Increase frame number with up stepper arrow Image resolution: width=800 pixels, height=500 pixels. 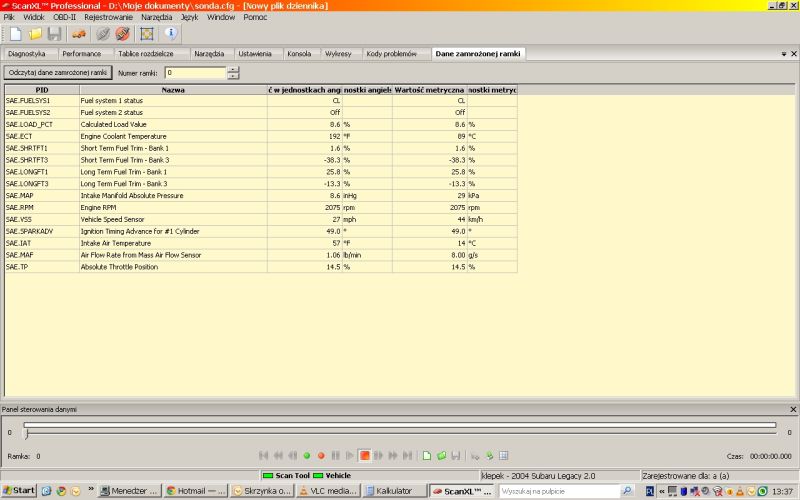pos(233,69)
